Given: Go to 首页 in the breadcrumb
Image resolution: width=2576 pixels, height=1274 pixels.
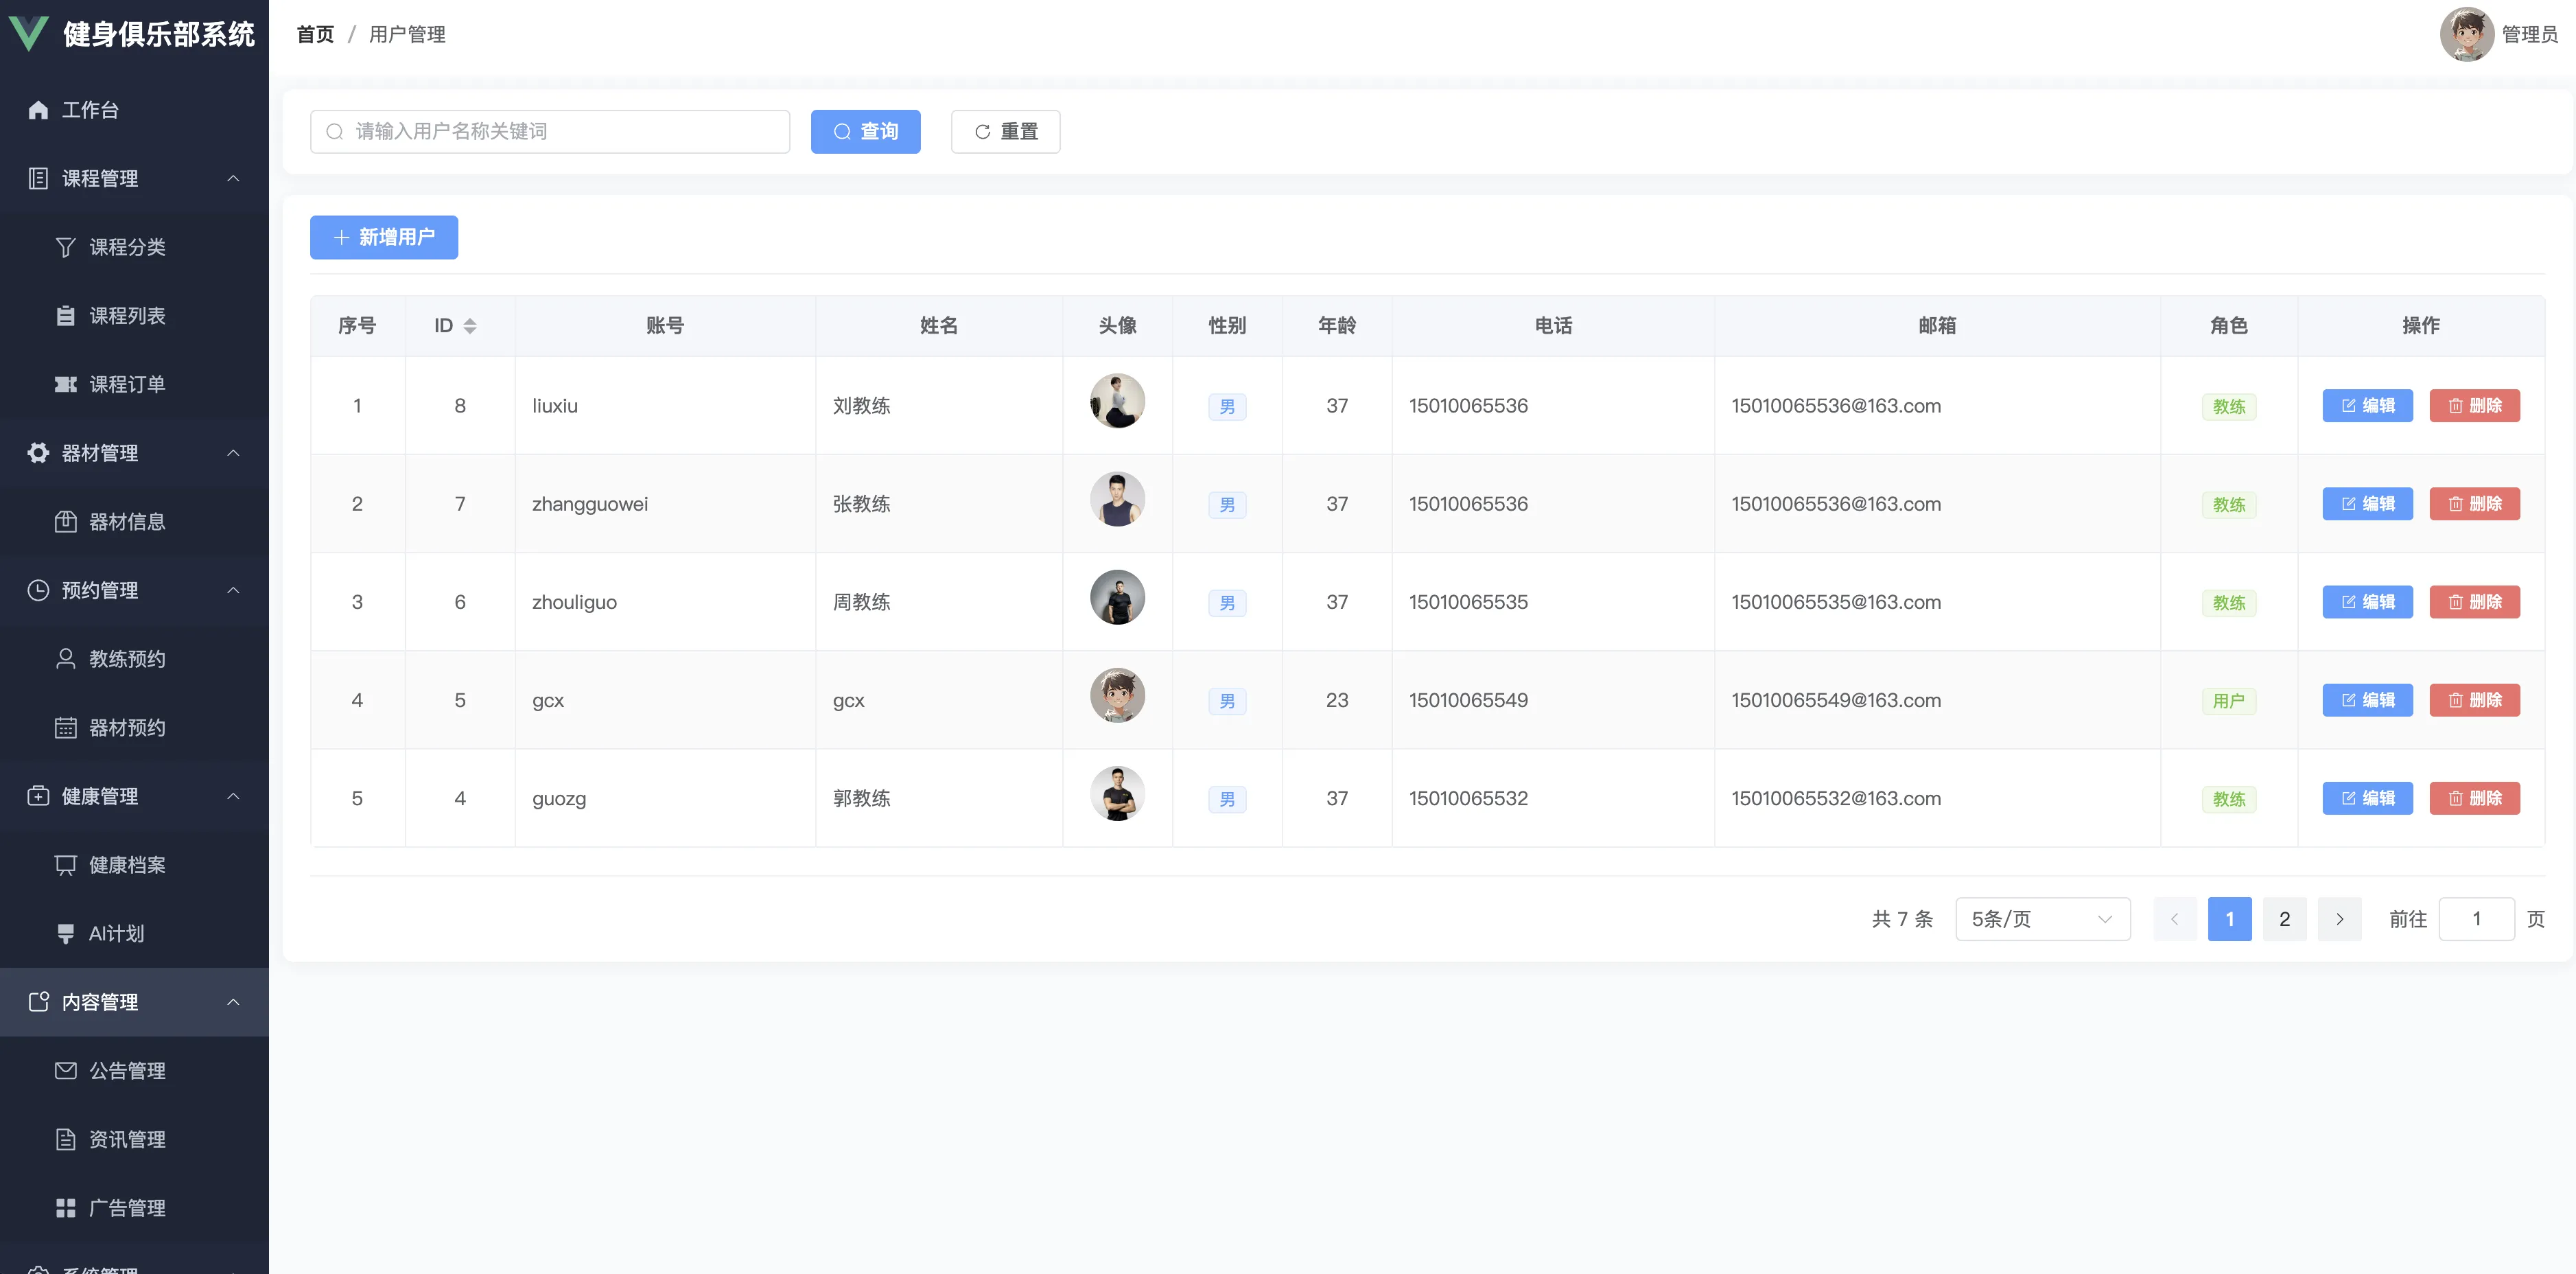Looking at the screenshot, I should 315,34.
